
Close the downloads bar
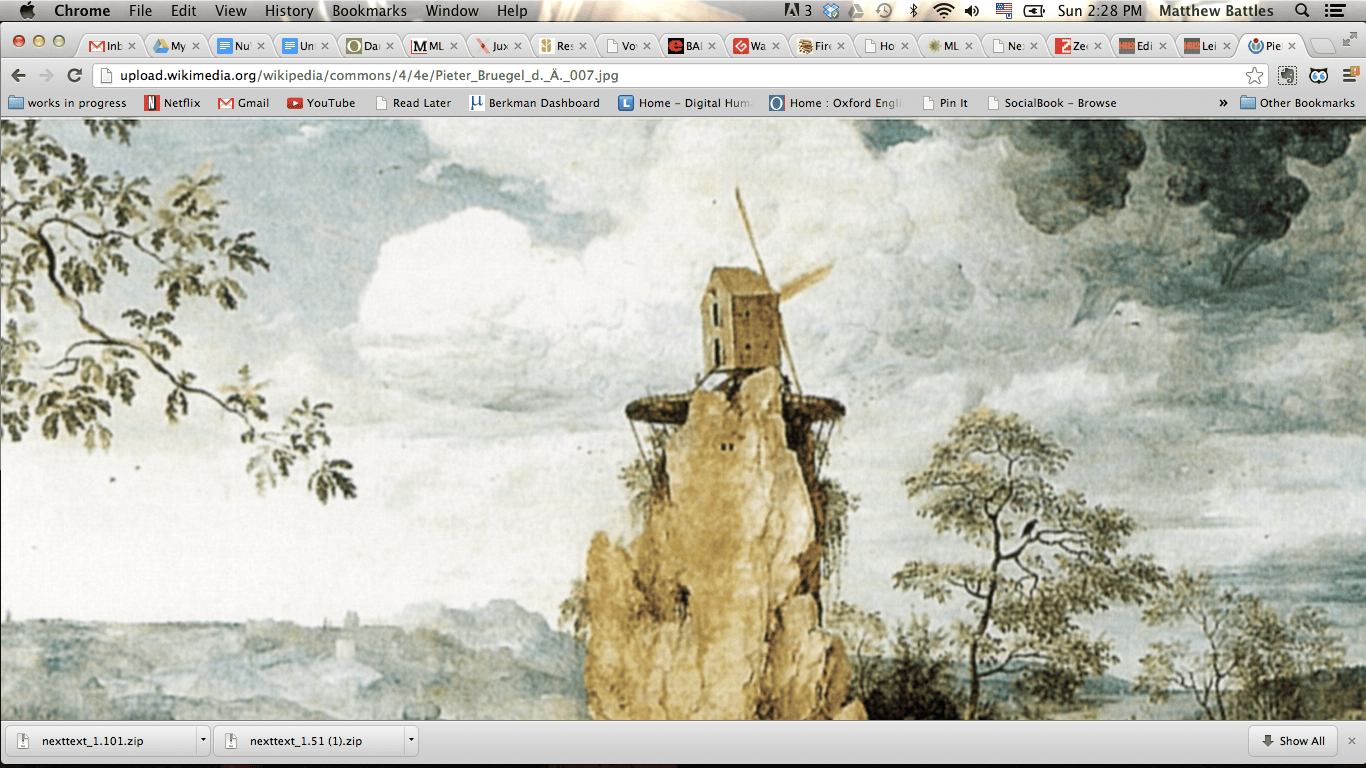(x=1352, y=741)
